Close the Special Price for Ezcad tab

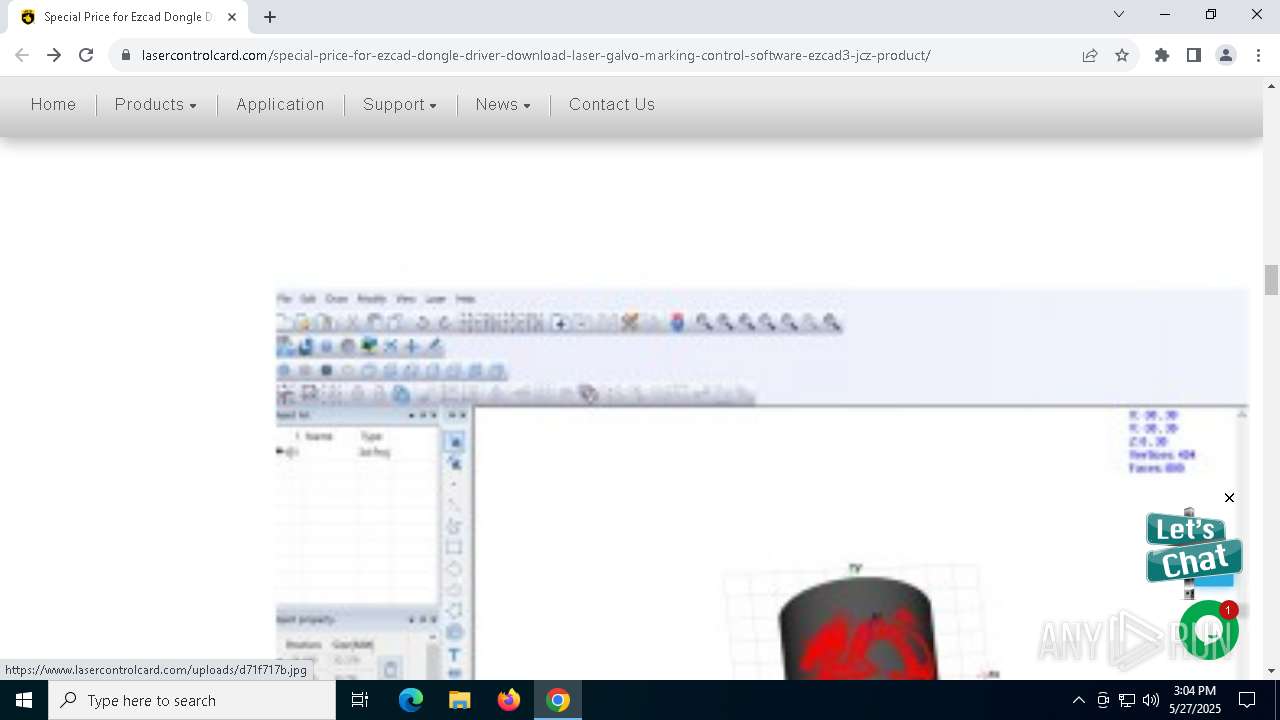click(x=232, y=17)
